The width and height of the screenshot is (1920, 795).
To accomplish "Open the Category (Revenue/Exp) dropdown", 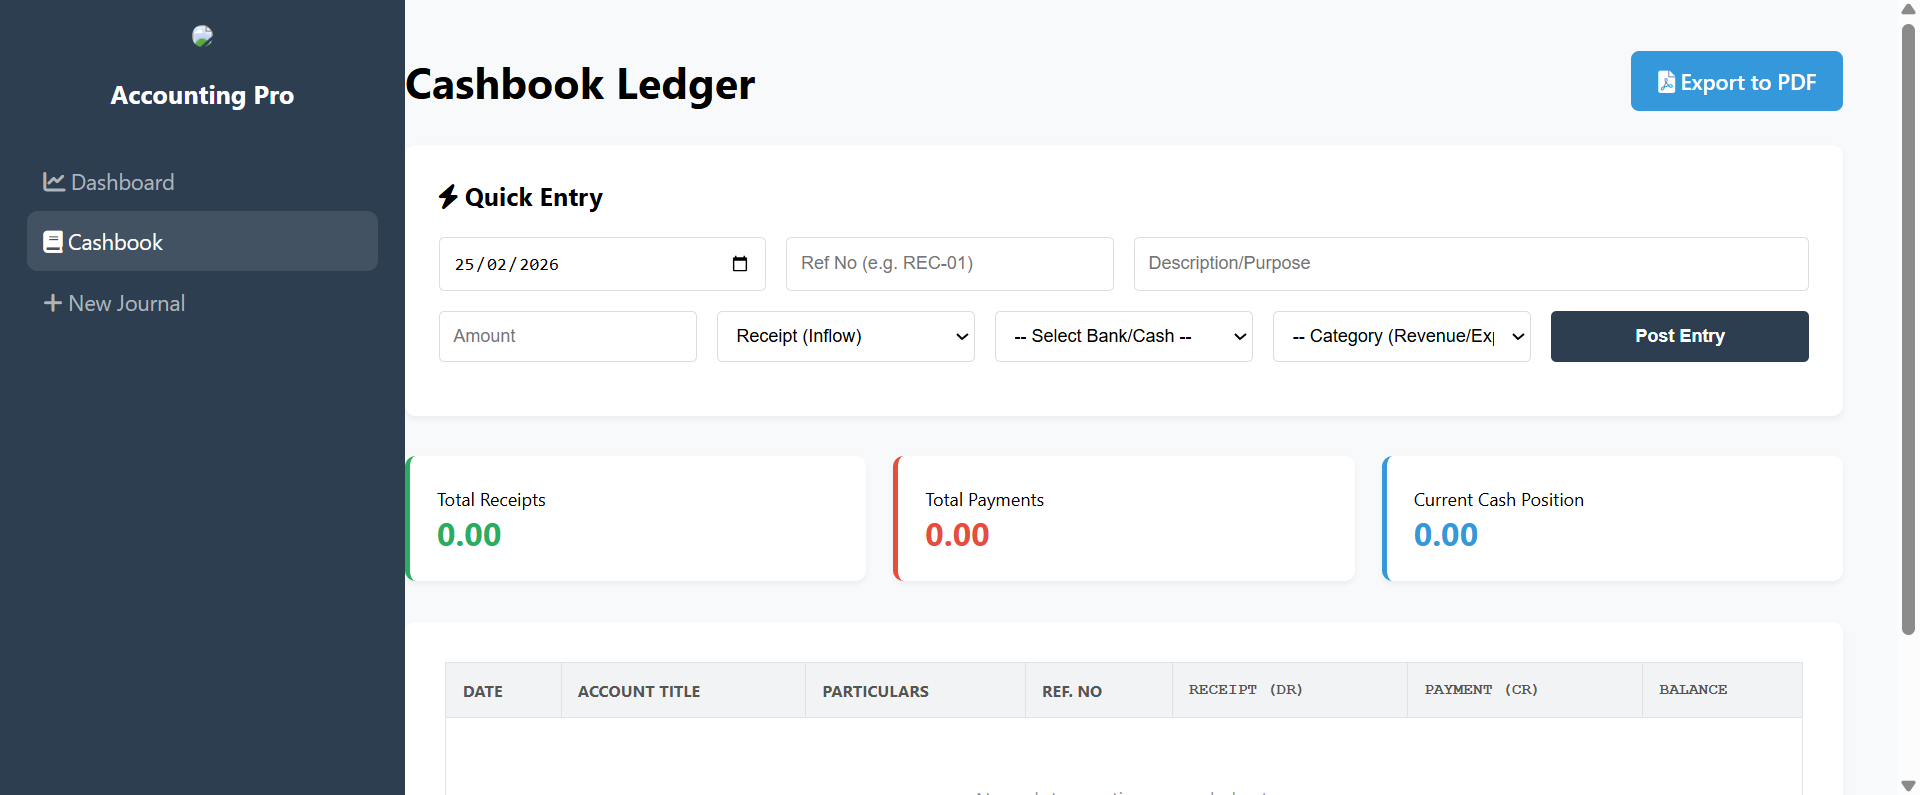I will tap(1401, 336).
